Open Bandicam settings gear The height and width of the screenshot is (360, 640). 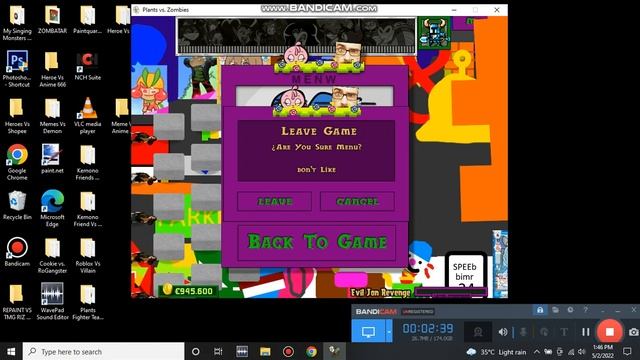point(570,310)
